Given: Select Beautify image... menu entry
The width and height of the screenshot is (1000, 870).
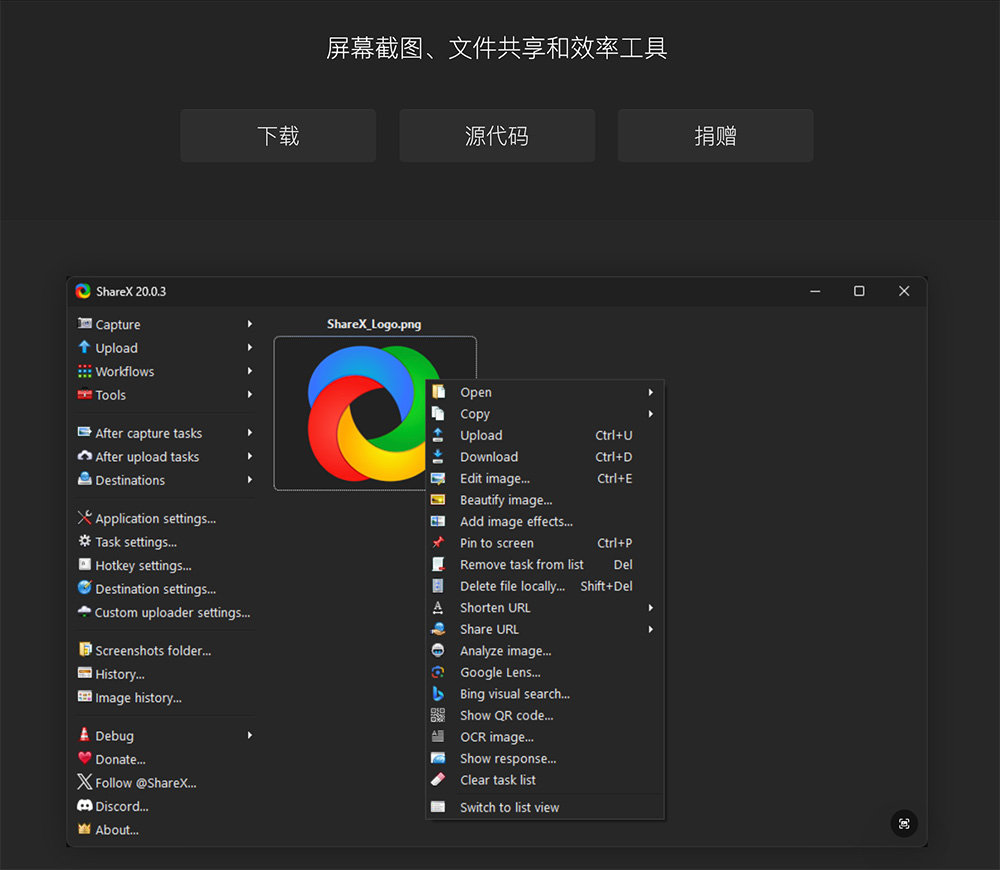Looking at the screenshot, I should click(545, 500).
